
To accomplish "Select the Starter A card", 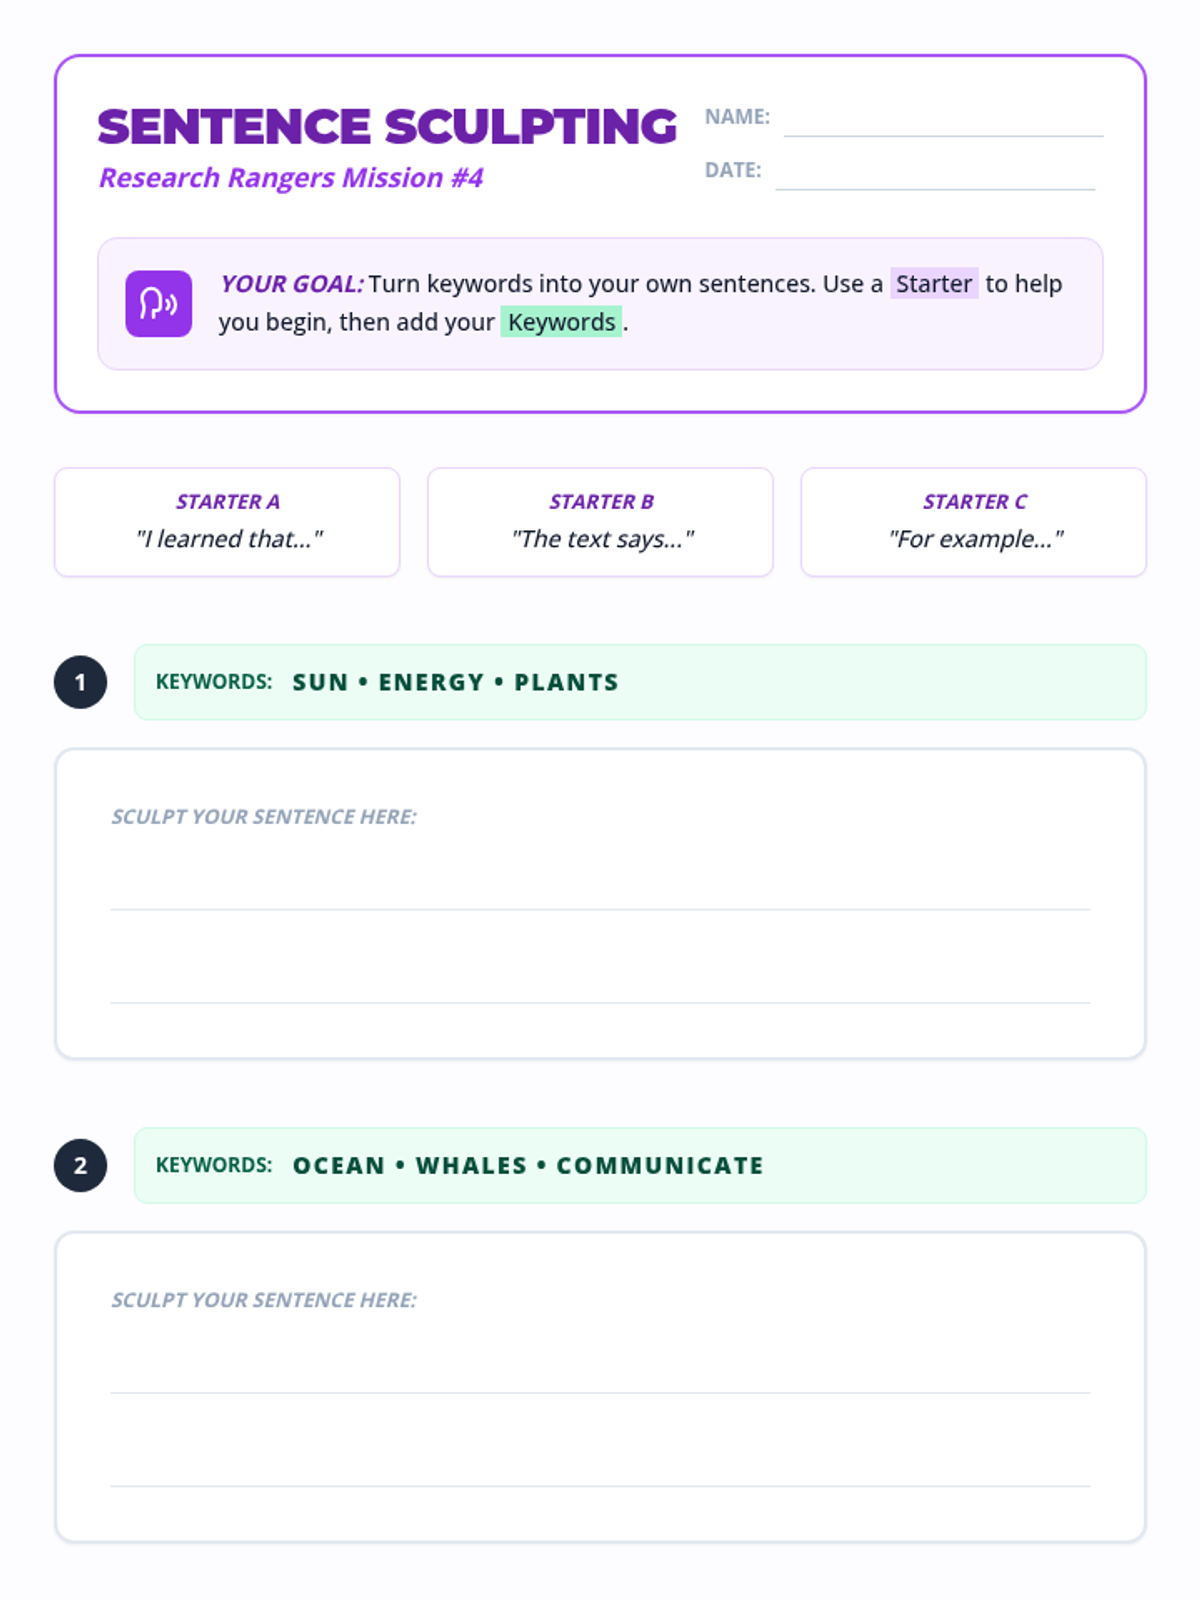I will pyautogui.click(x=227, y=522).
